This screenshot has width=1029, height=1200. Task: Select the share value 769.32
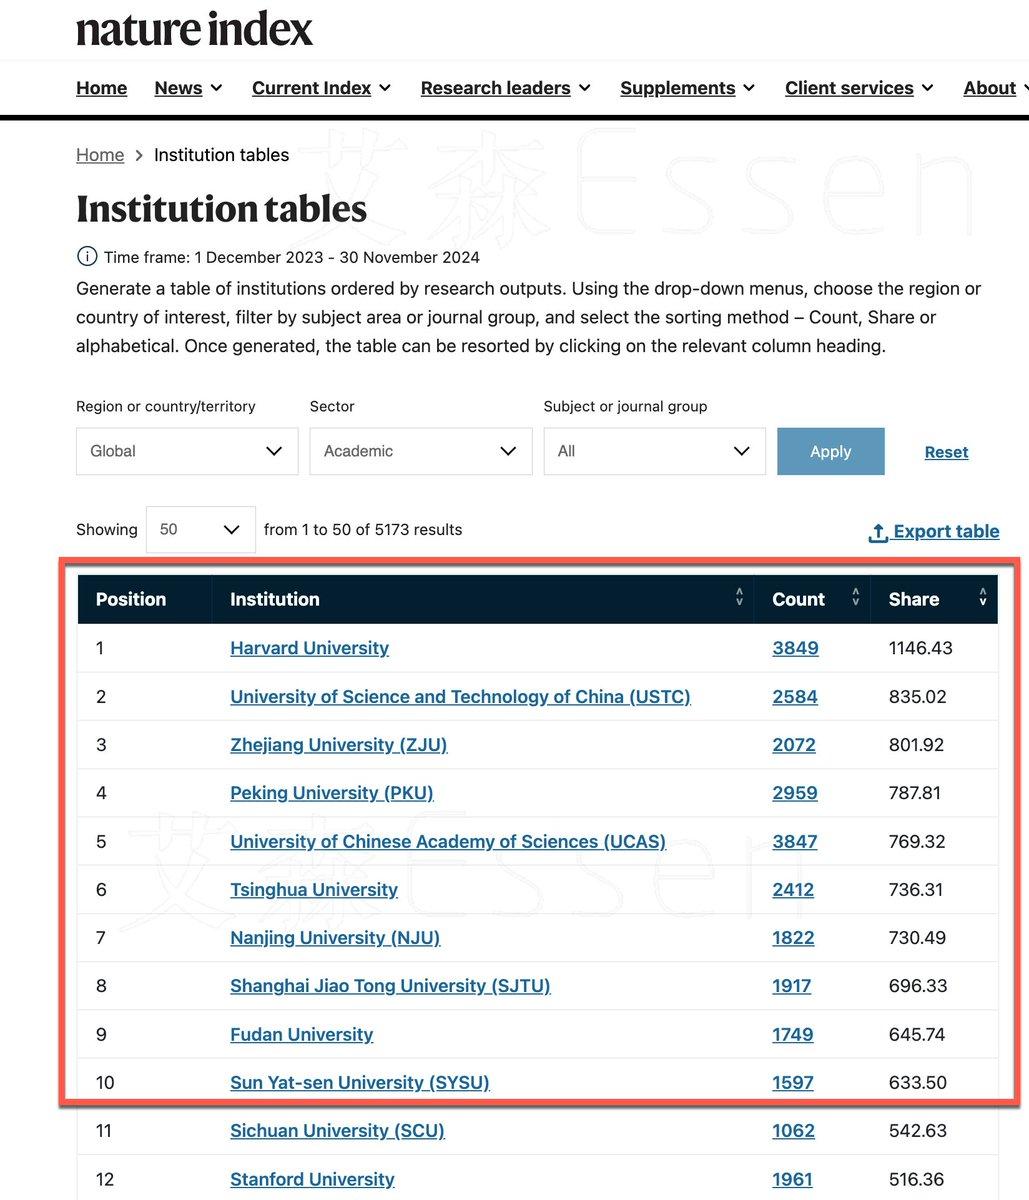point(917,841)
